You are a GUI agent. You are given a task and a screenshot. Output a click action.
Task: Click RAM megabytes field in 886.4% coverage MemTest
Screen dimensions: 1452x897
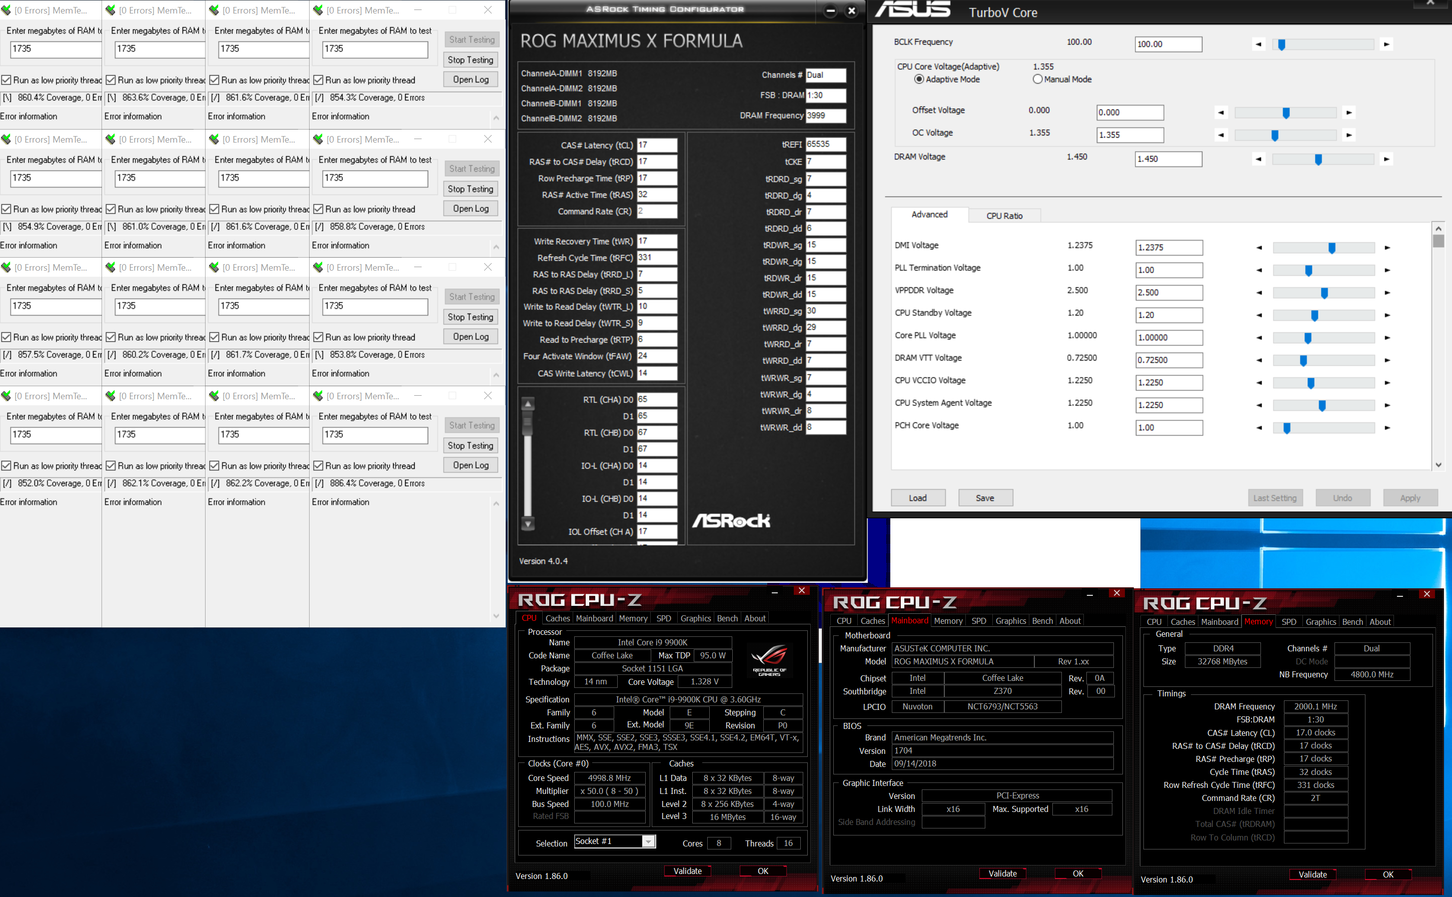tap(374, 435)
